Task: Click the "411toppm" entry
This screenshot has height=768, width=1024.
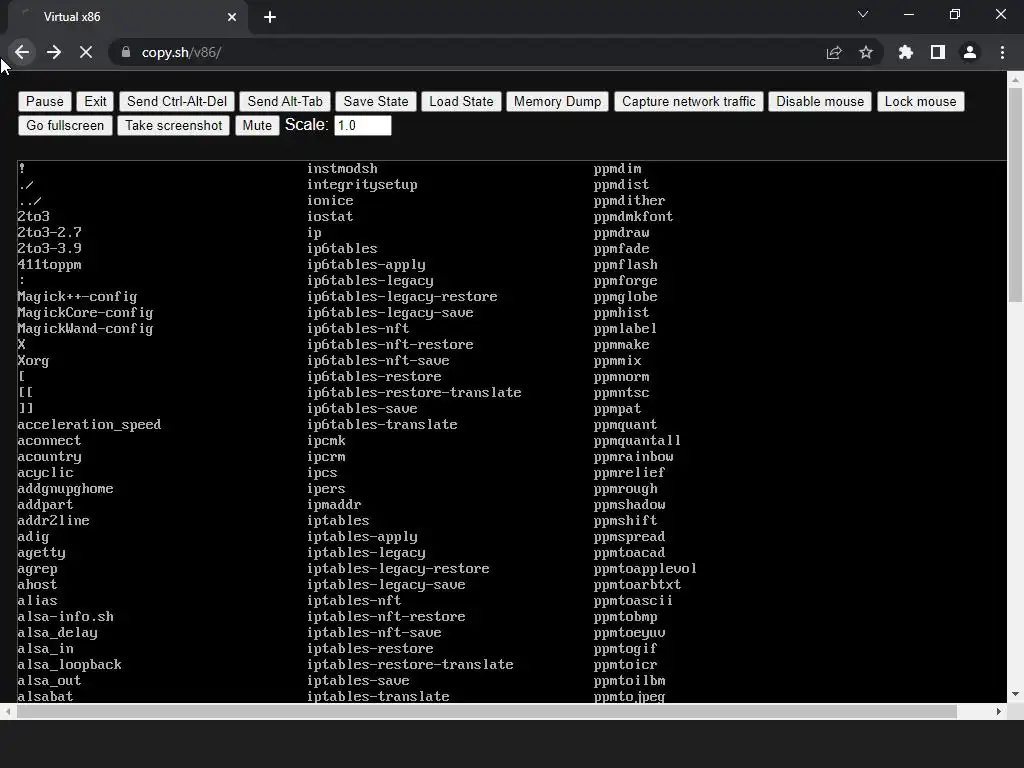Action: pyautogui.click(x=49, y=264)
